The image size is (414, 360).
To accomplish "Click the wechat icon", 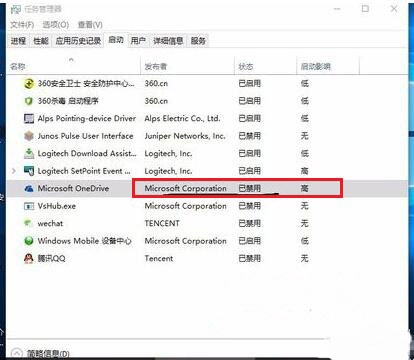I will pos(29,223).
